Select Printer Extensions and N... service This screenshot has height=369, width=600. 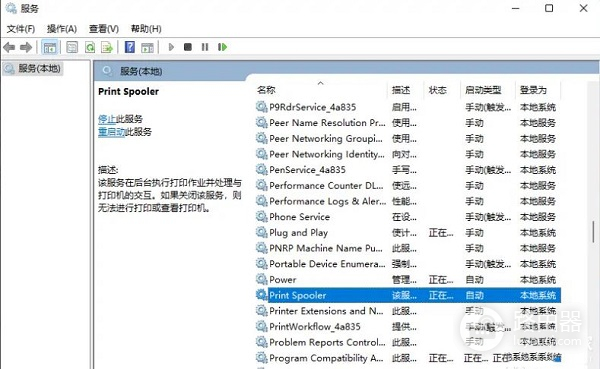point(408,311)
